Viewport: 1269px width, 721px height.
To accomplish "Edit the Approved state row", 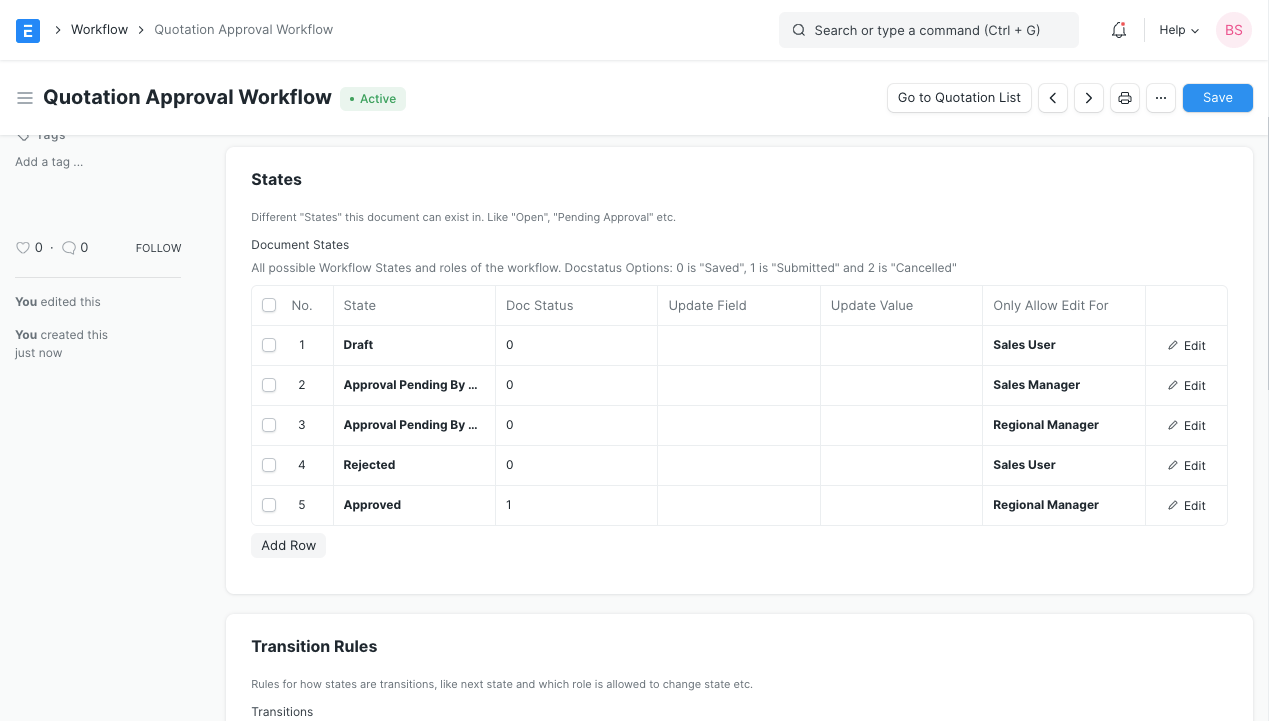I will pos(1186,506).
